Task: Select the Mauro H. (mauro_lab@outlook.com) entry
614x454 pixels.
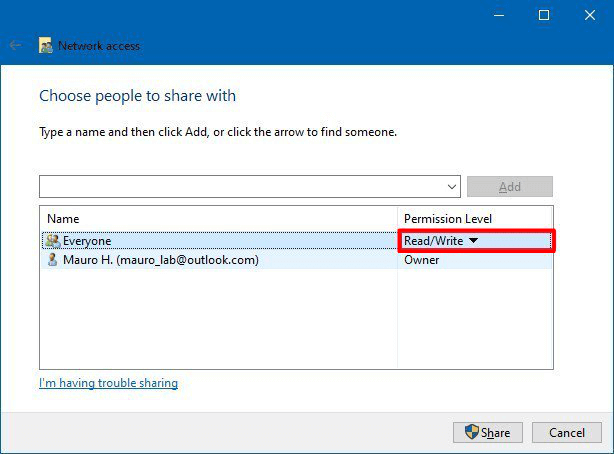Action: pyautogui.click(x=160, y=260)
